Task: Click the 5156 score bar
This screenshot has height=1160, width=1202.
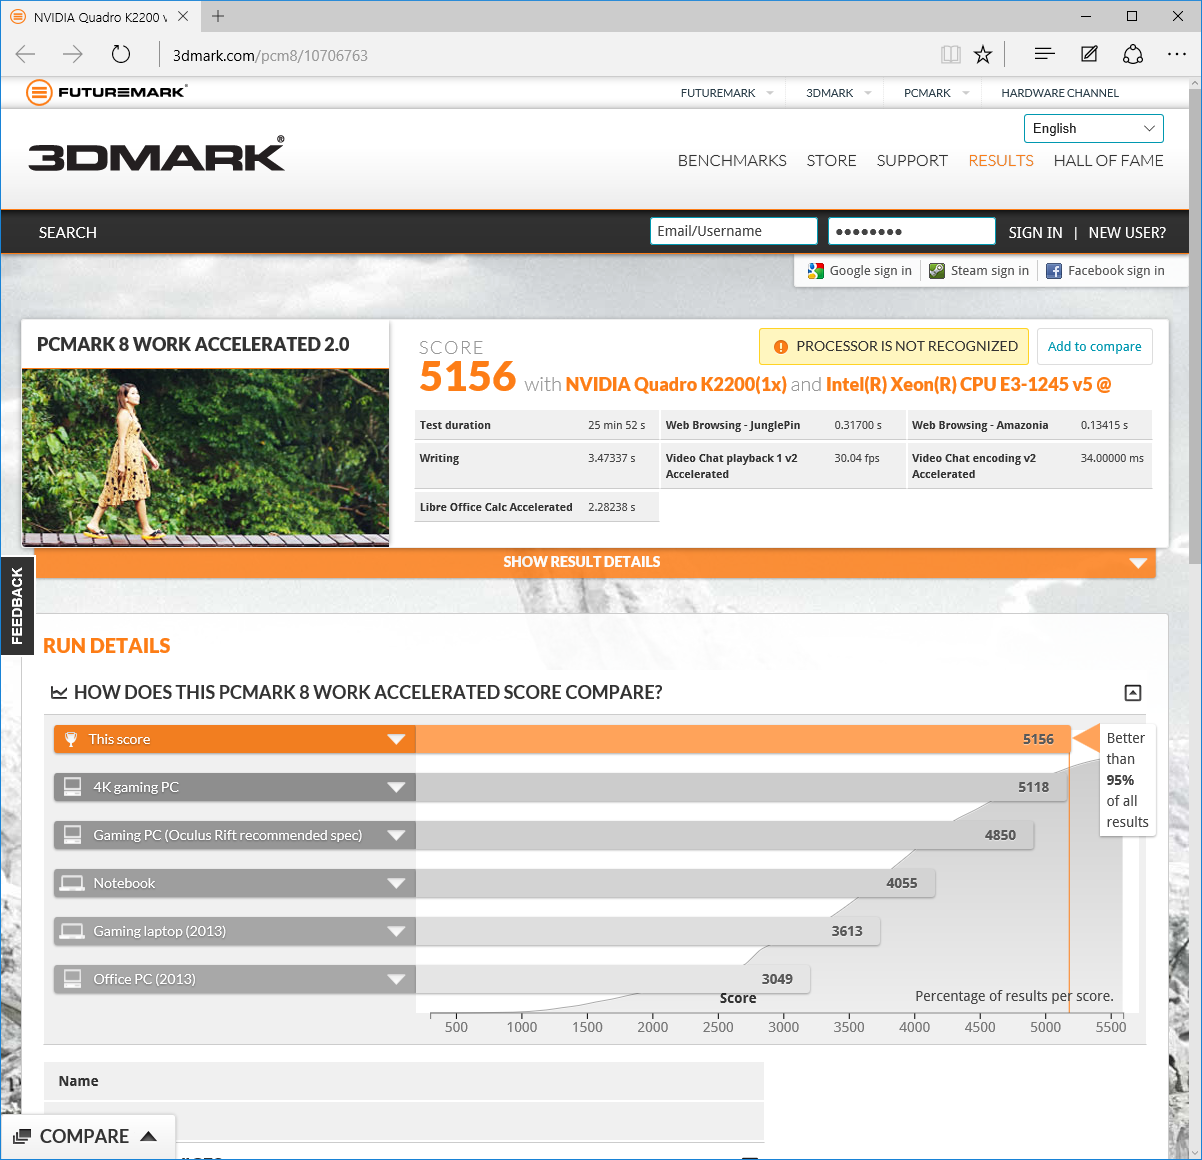Action: [743, 739]
